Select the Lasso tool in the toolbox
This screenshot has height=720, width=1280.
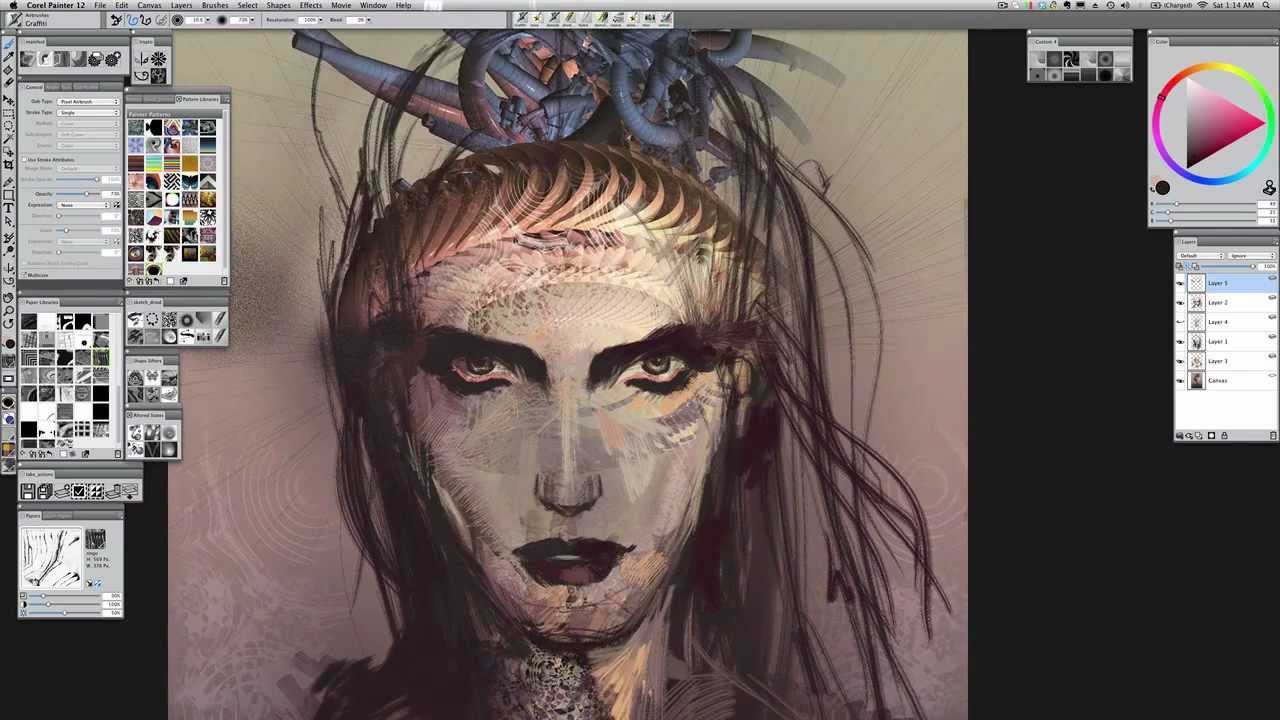9,125
